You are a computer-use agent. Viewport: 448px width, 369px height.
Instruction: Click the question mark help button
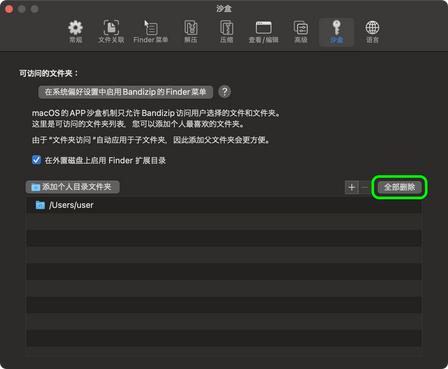pos(225,92)
